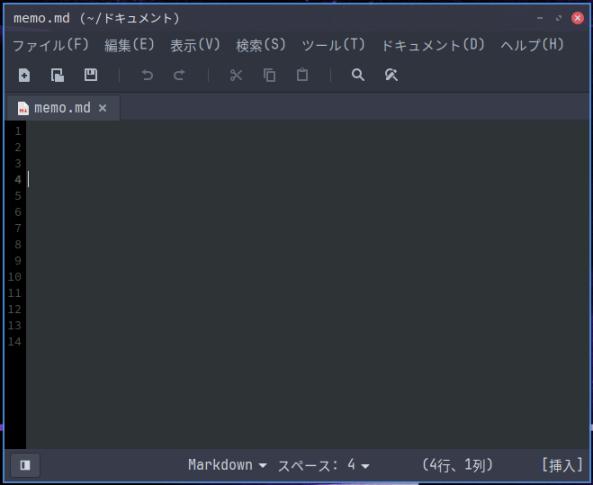The width and height of the screenshot is (593, 485).
Task: Open the スペース: 4 indentation dropdown
Action: 323,465
